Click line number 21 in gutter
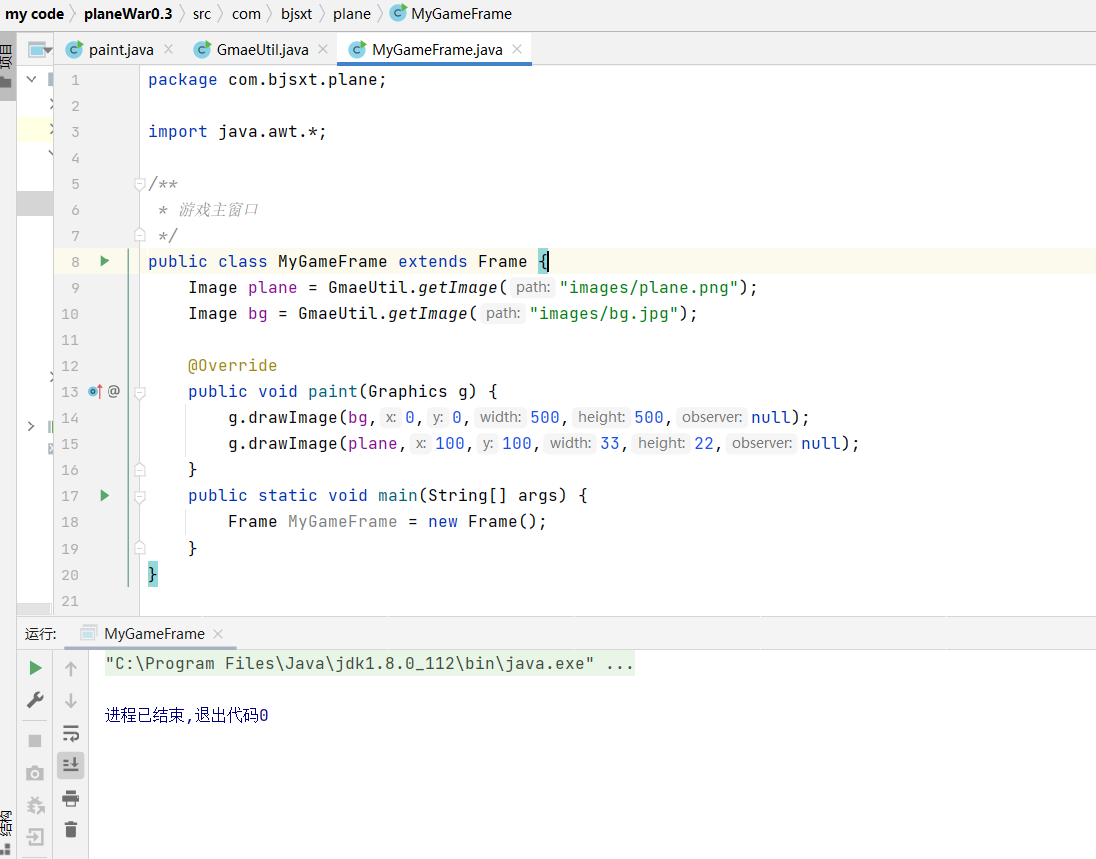Screen dimensions: 1096x859 [x=70, y=600]
